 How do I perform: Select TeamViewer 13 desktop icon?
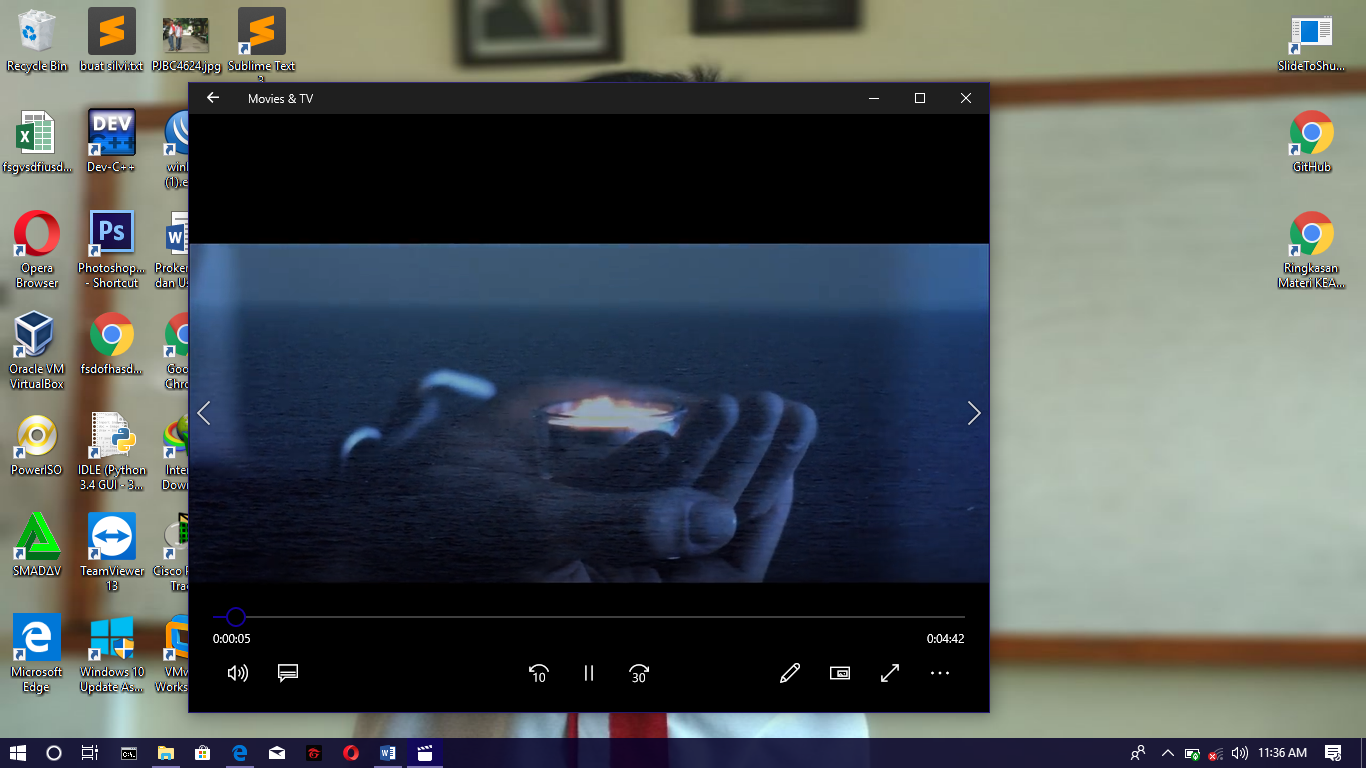coord(112,553)
